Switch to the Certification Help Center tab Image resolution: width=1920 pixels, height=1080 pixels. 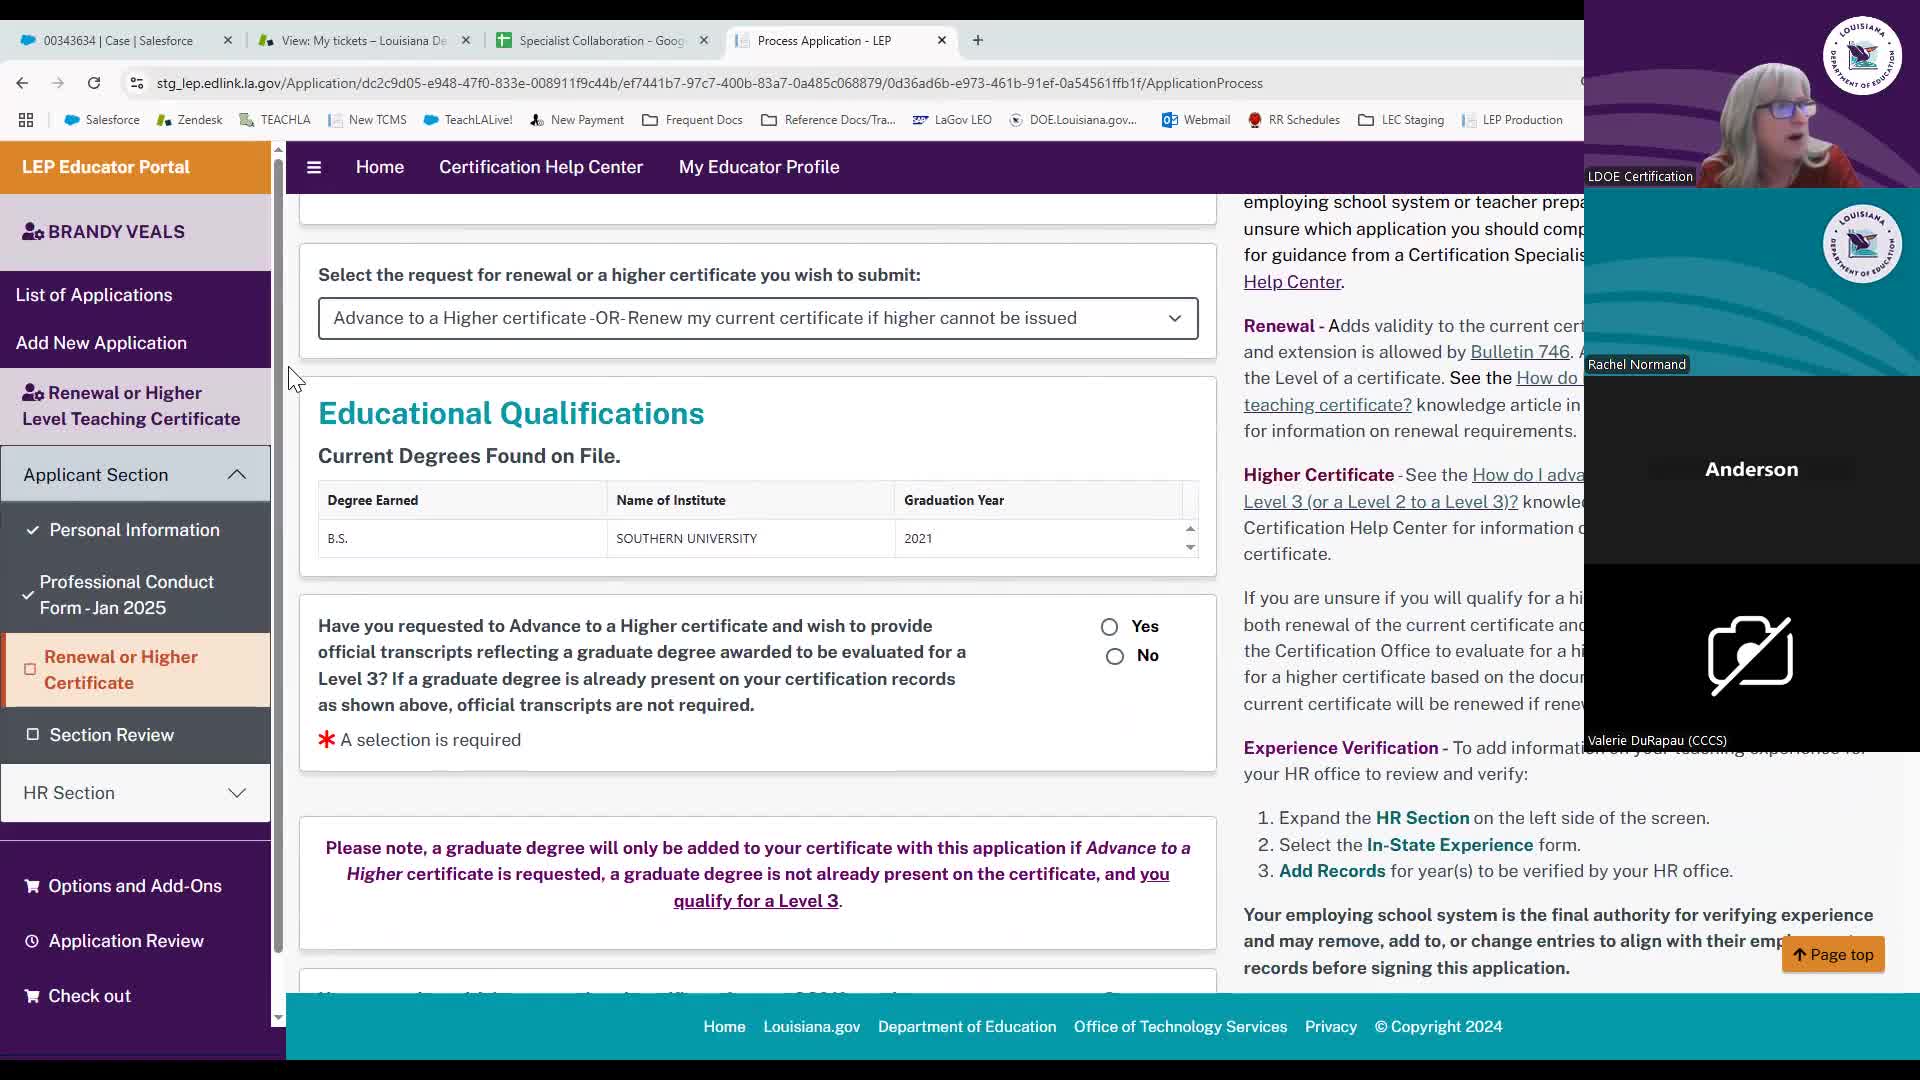pyautogui.click(x=540, y=167)
